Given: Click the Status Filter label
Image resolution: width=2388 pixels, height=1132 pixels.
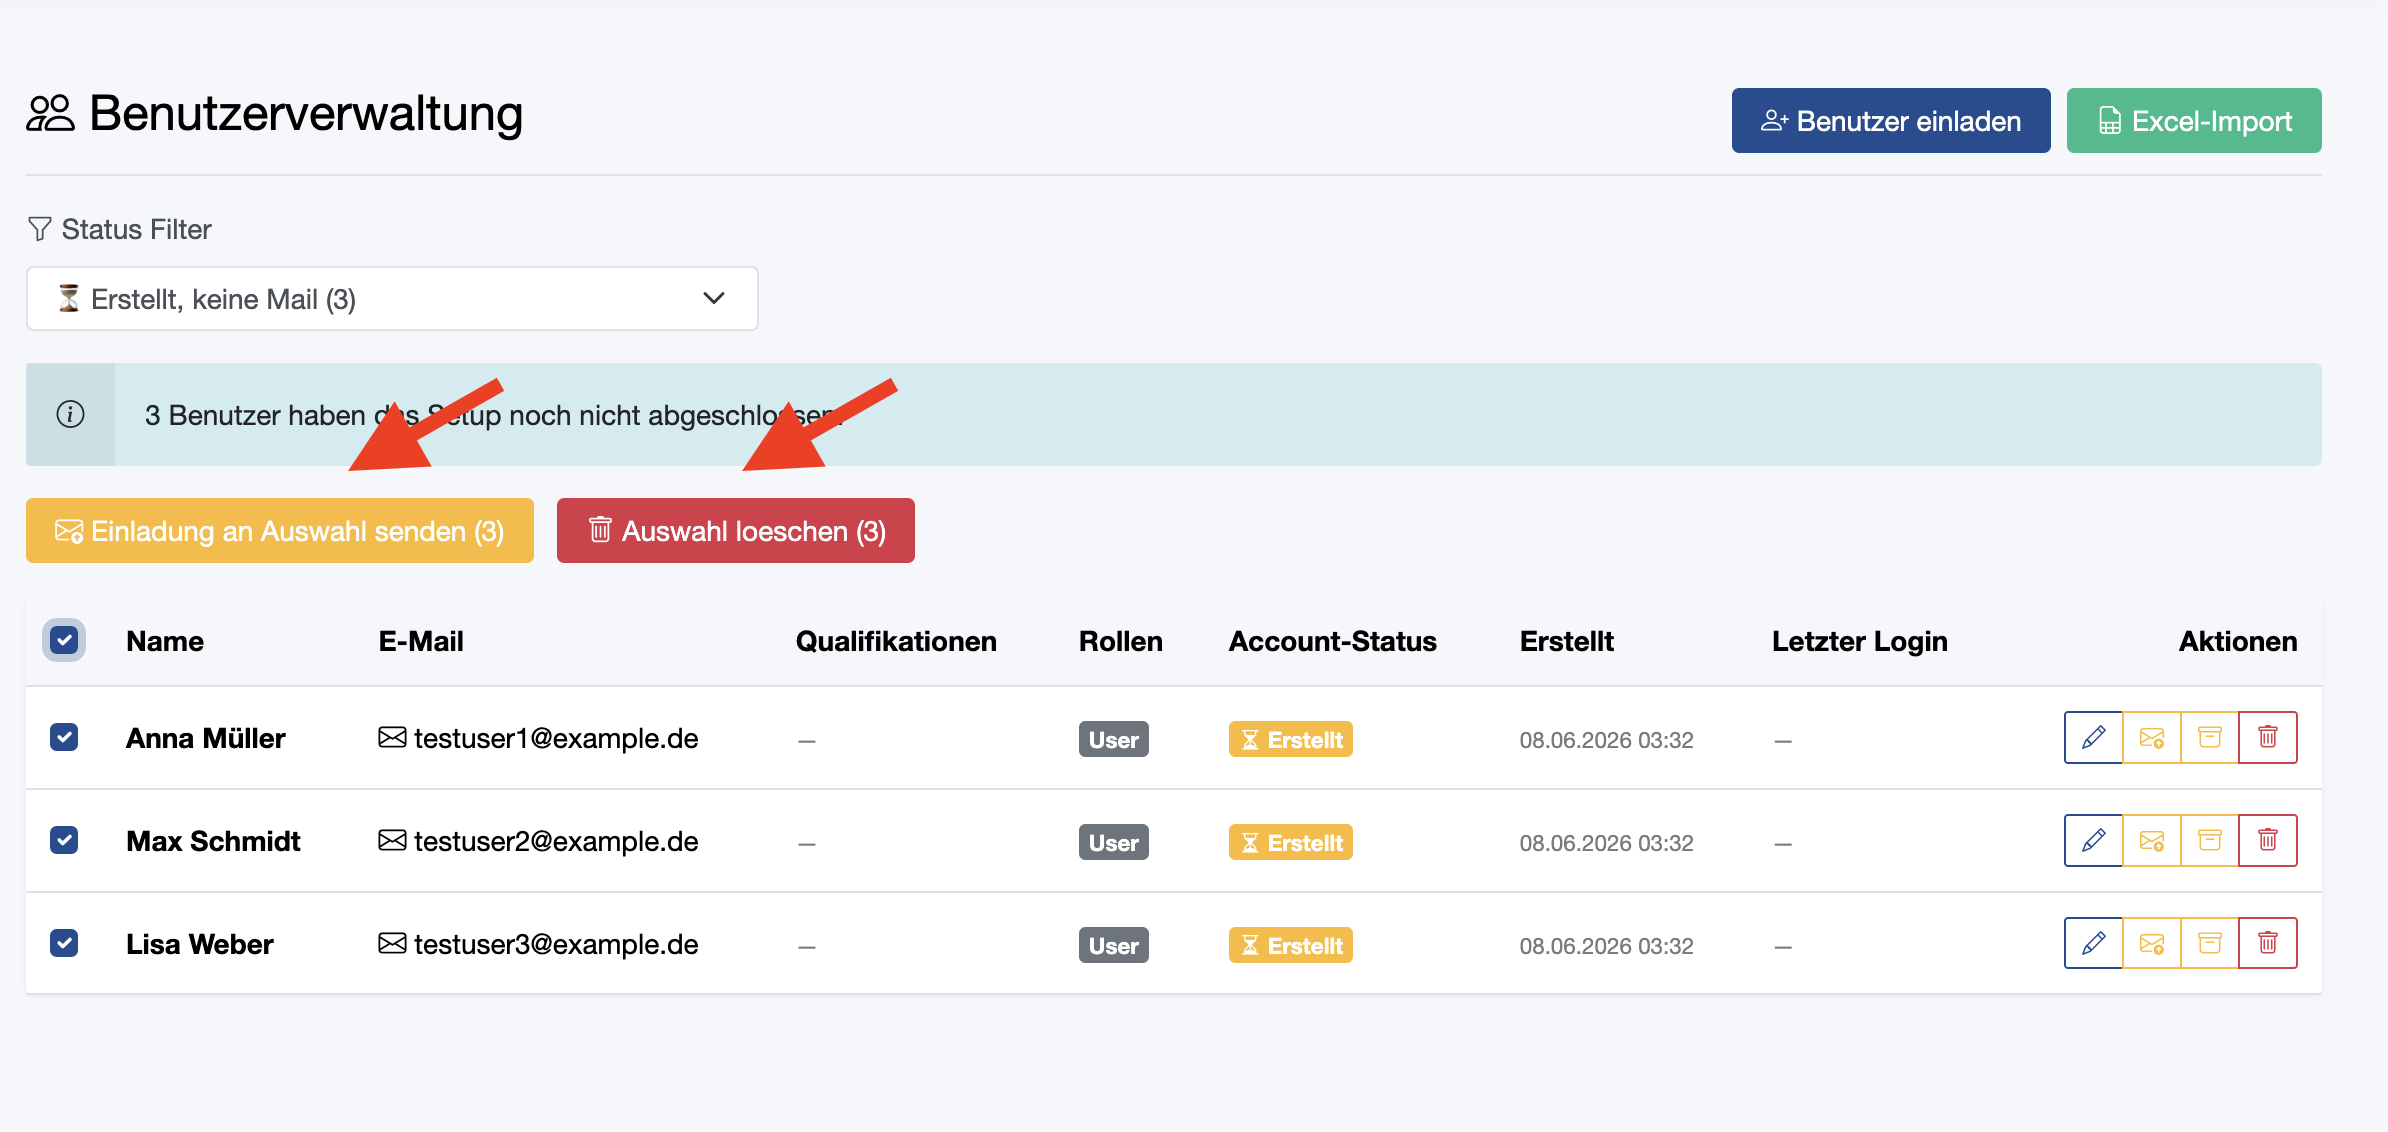Looking at the screenshot, I should (x=136, y=229).
